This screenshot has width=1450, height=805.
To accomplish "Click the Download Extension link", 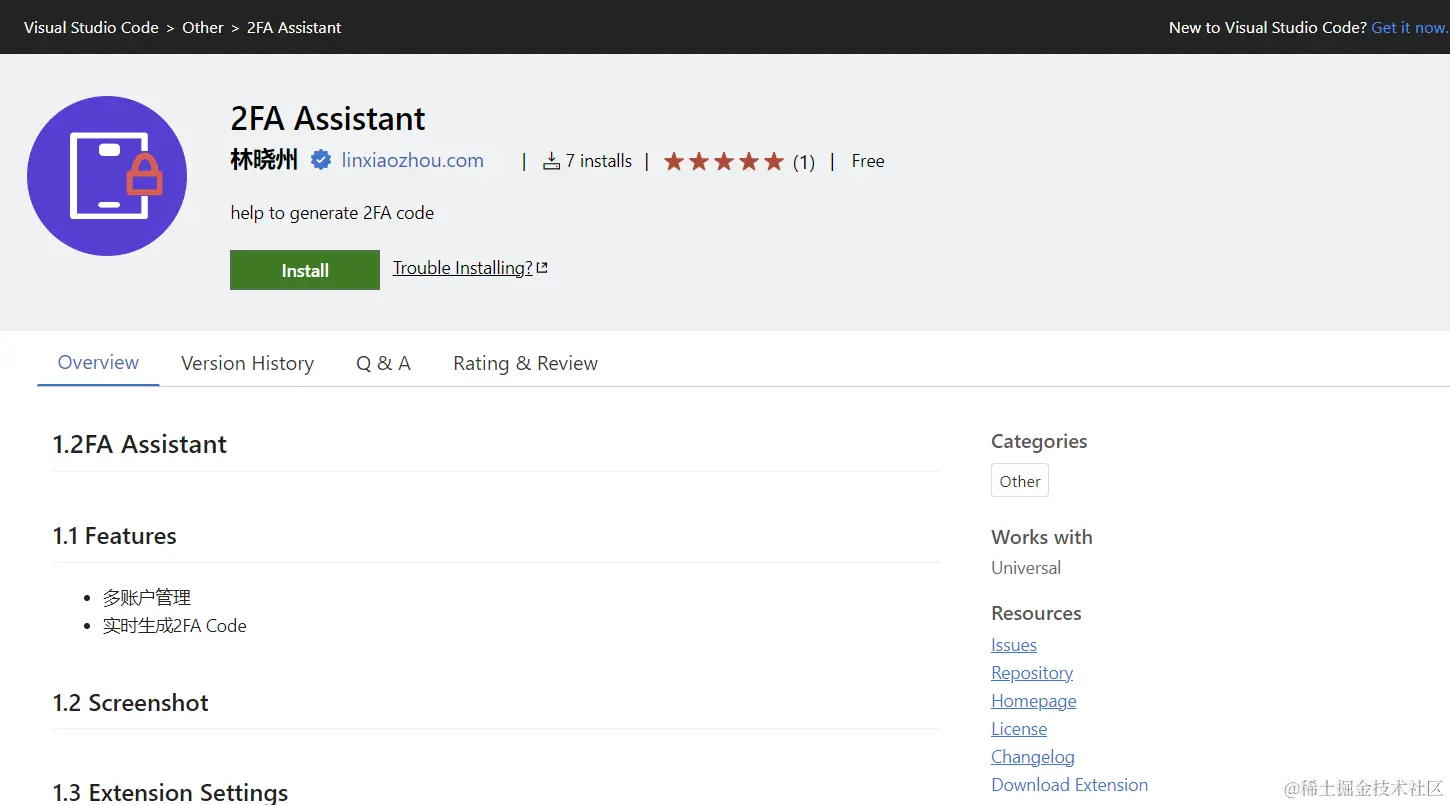I will pyautogui.click(x=1069, y=785).
